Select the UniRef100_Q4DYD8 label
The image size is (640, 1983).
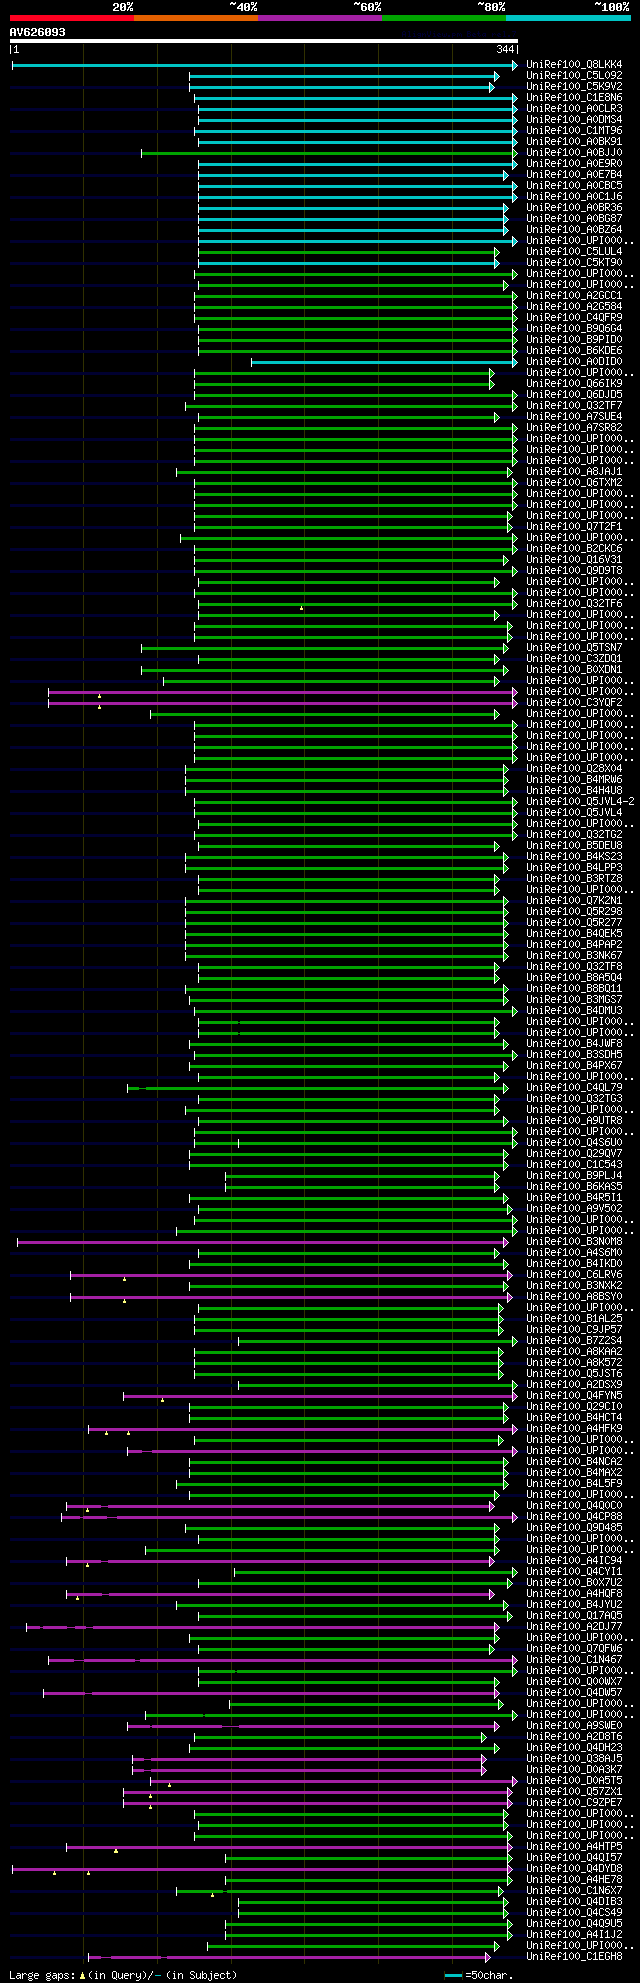click(x=574, y=1869)
